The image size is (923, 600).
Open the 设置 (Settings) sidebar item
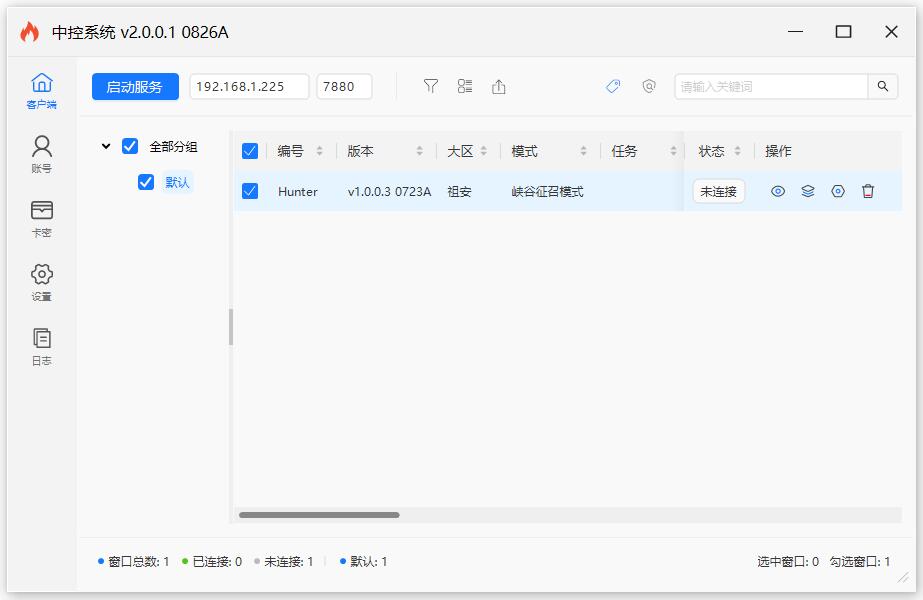[40, 281]
